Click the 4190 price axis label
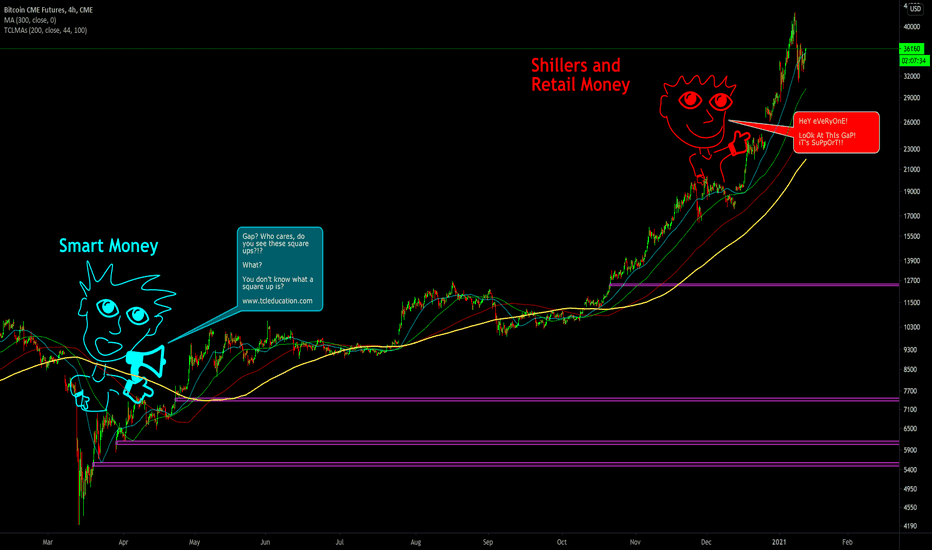 pyautogui.click(x=910, y=526)
